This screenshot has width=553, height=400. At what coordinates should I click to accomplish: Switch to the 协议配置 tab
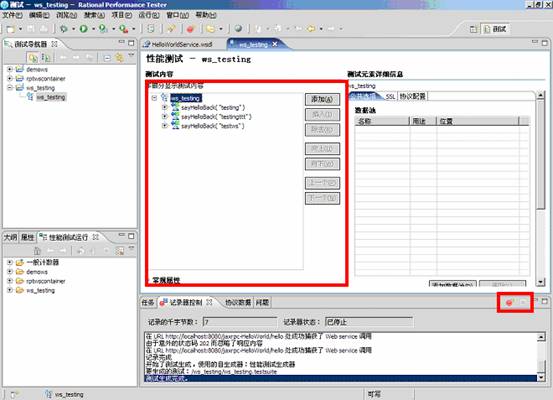click(x=413, y=96)
